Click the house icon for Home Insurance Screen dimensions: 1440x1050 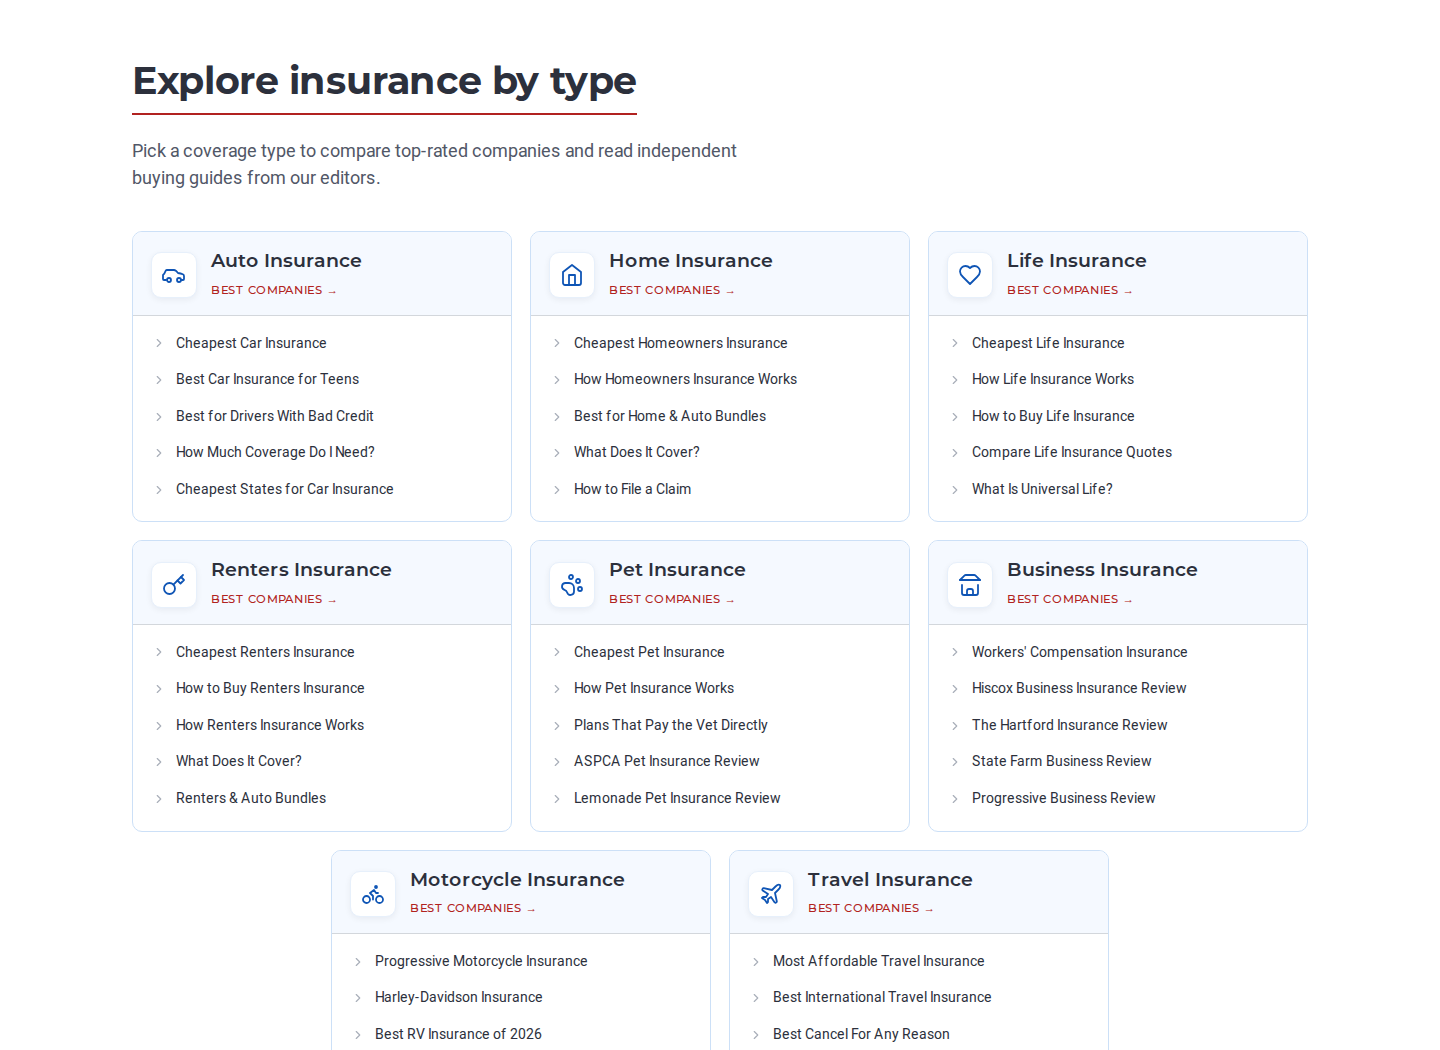click(572, 275)
